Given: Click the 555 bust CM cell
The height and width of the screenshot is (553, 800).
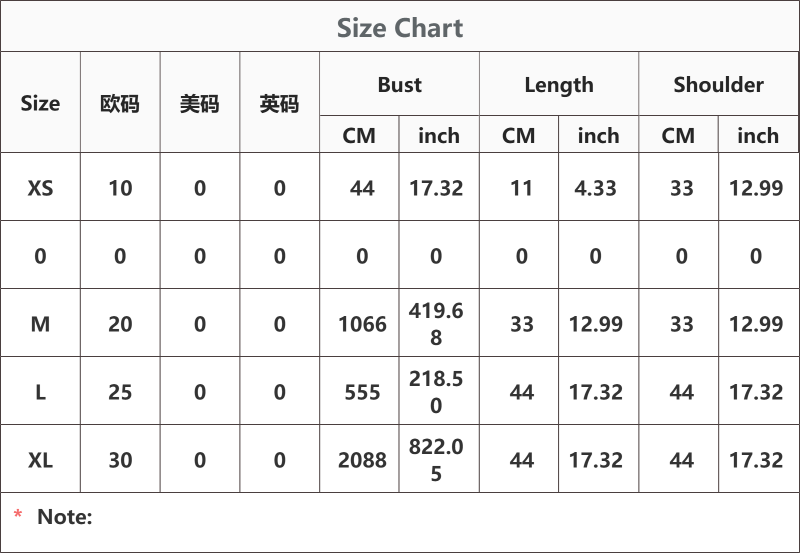Looking at the screenshot, I should tap(362, 392).
